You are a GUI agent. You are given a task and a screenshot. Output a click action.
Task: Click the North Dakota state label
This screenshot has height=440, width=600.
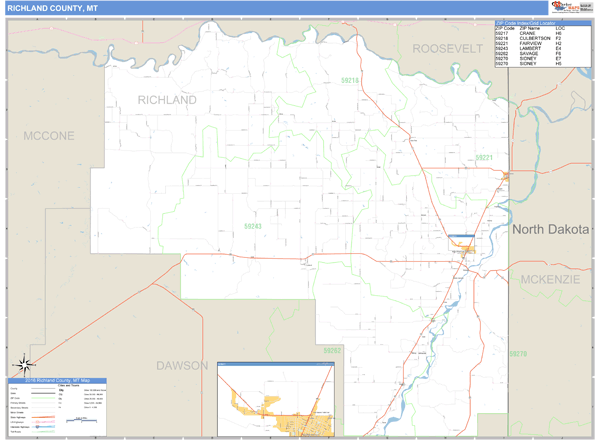pyautogui.click(x=551, y=229)
